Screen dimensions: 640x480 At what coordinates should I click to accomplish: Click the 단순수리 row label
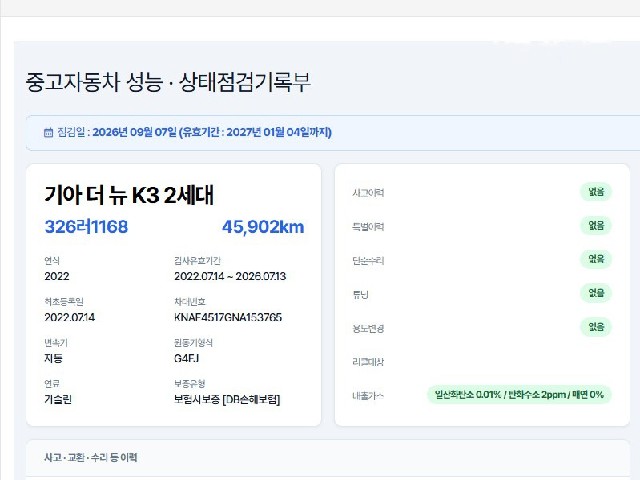368,260
